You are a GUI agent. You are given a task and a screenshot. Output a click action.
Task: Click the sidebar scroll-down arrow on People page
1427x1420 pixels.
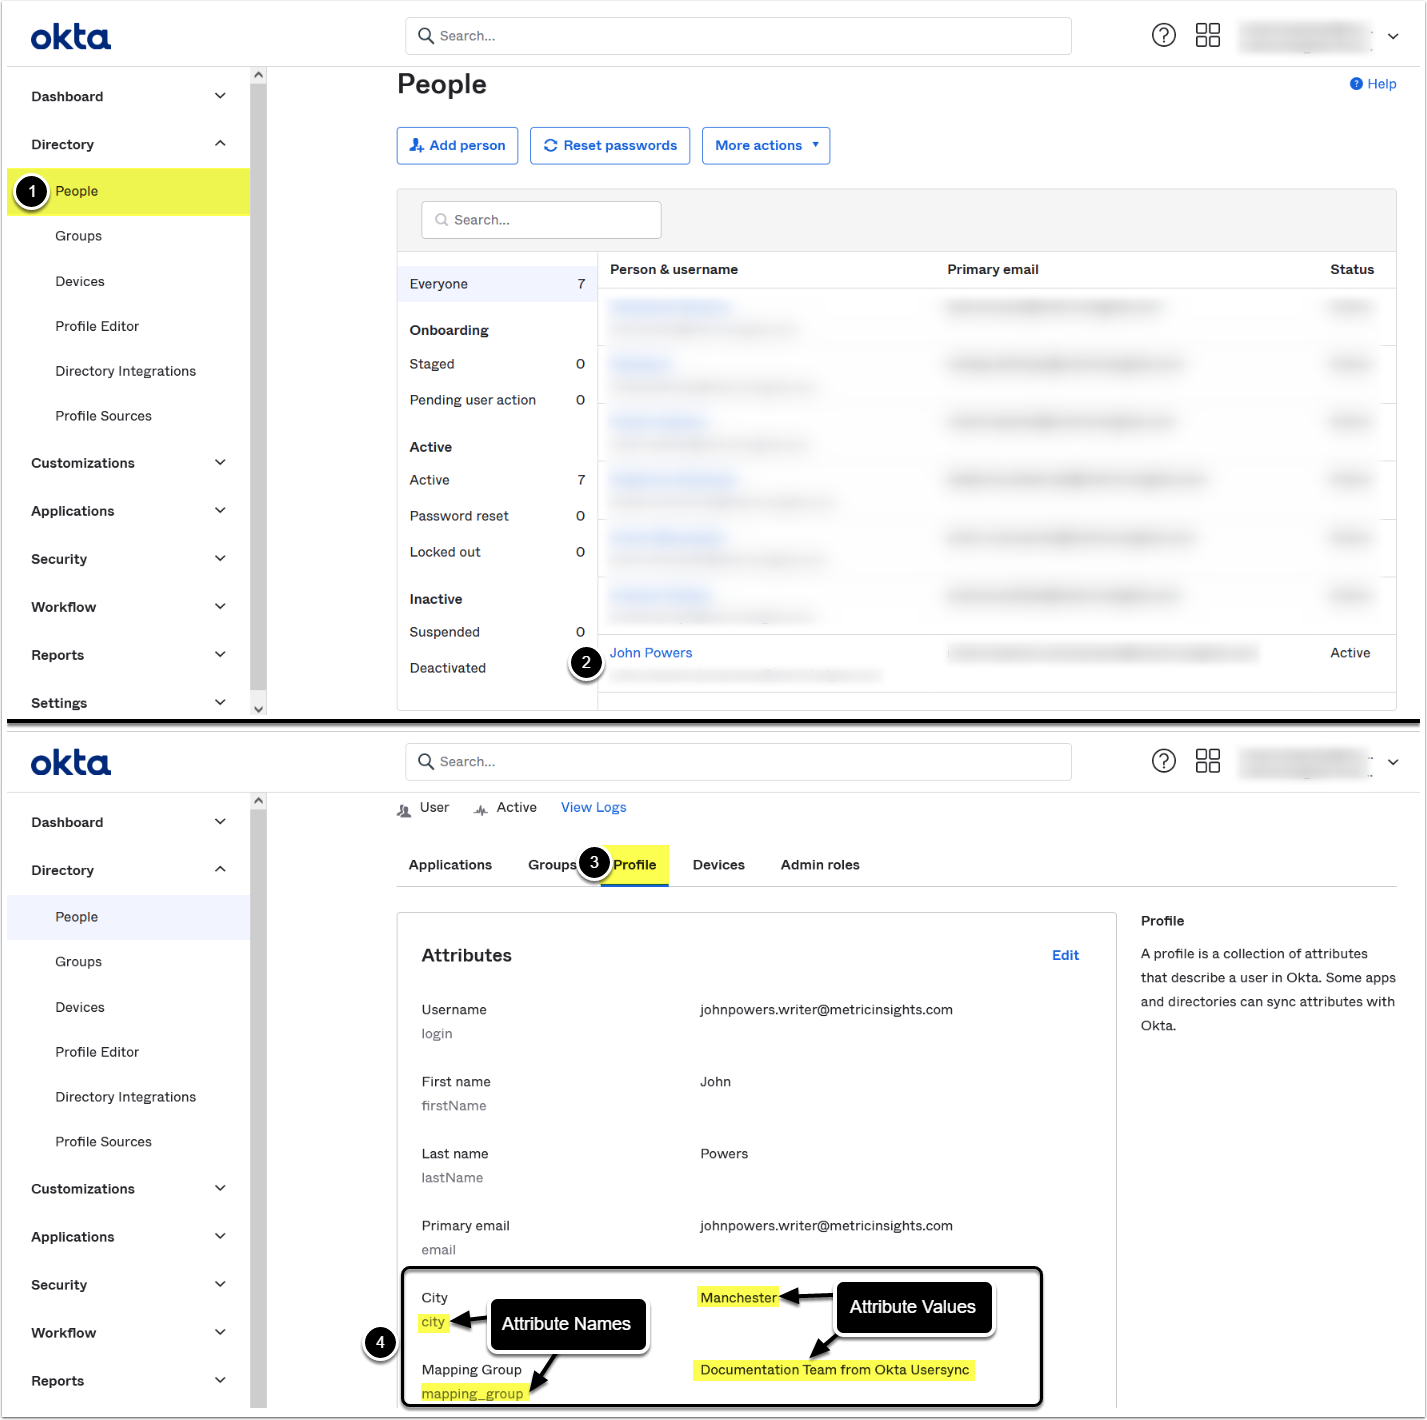point(259,709)
